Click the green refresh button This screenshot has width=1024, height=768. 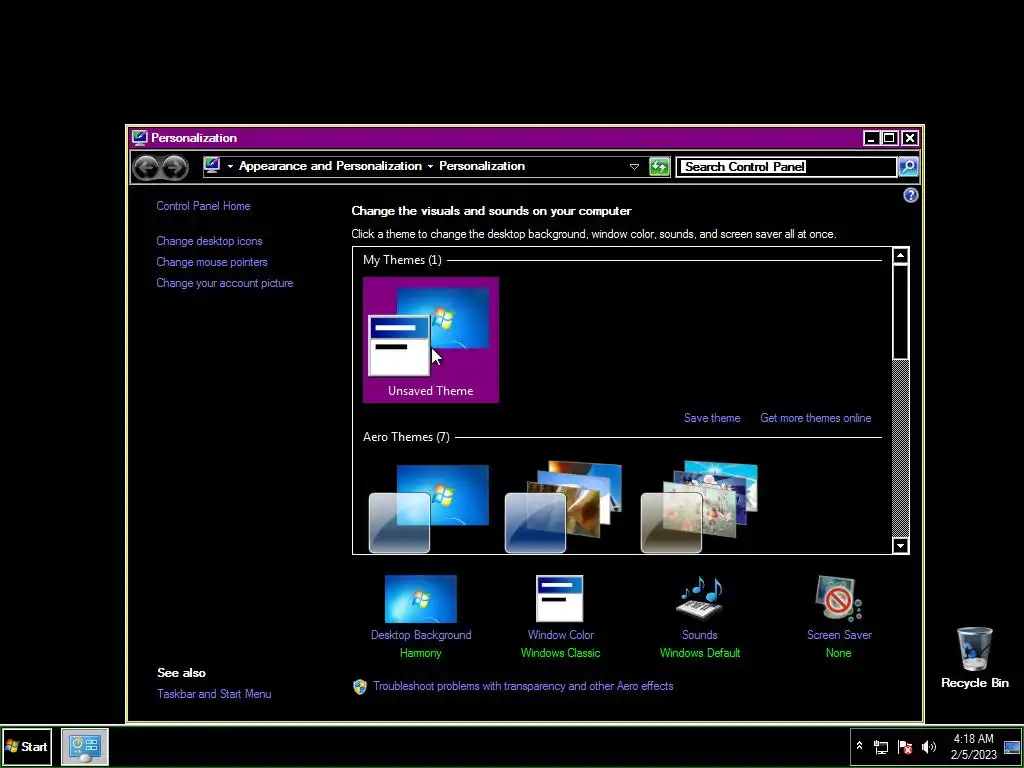pyautogui.click(x=660, y=167)
